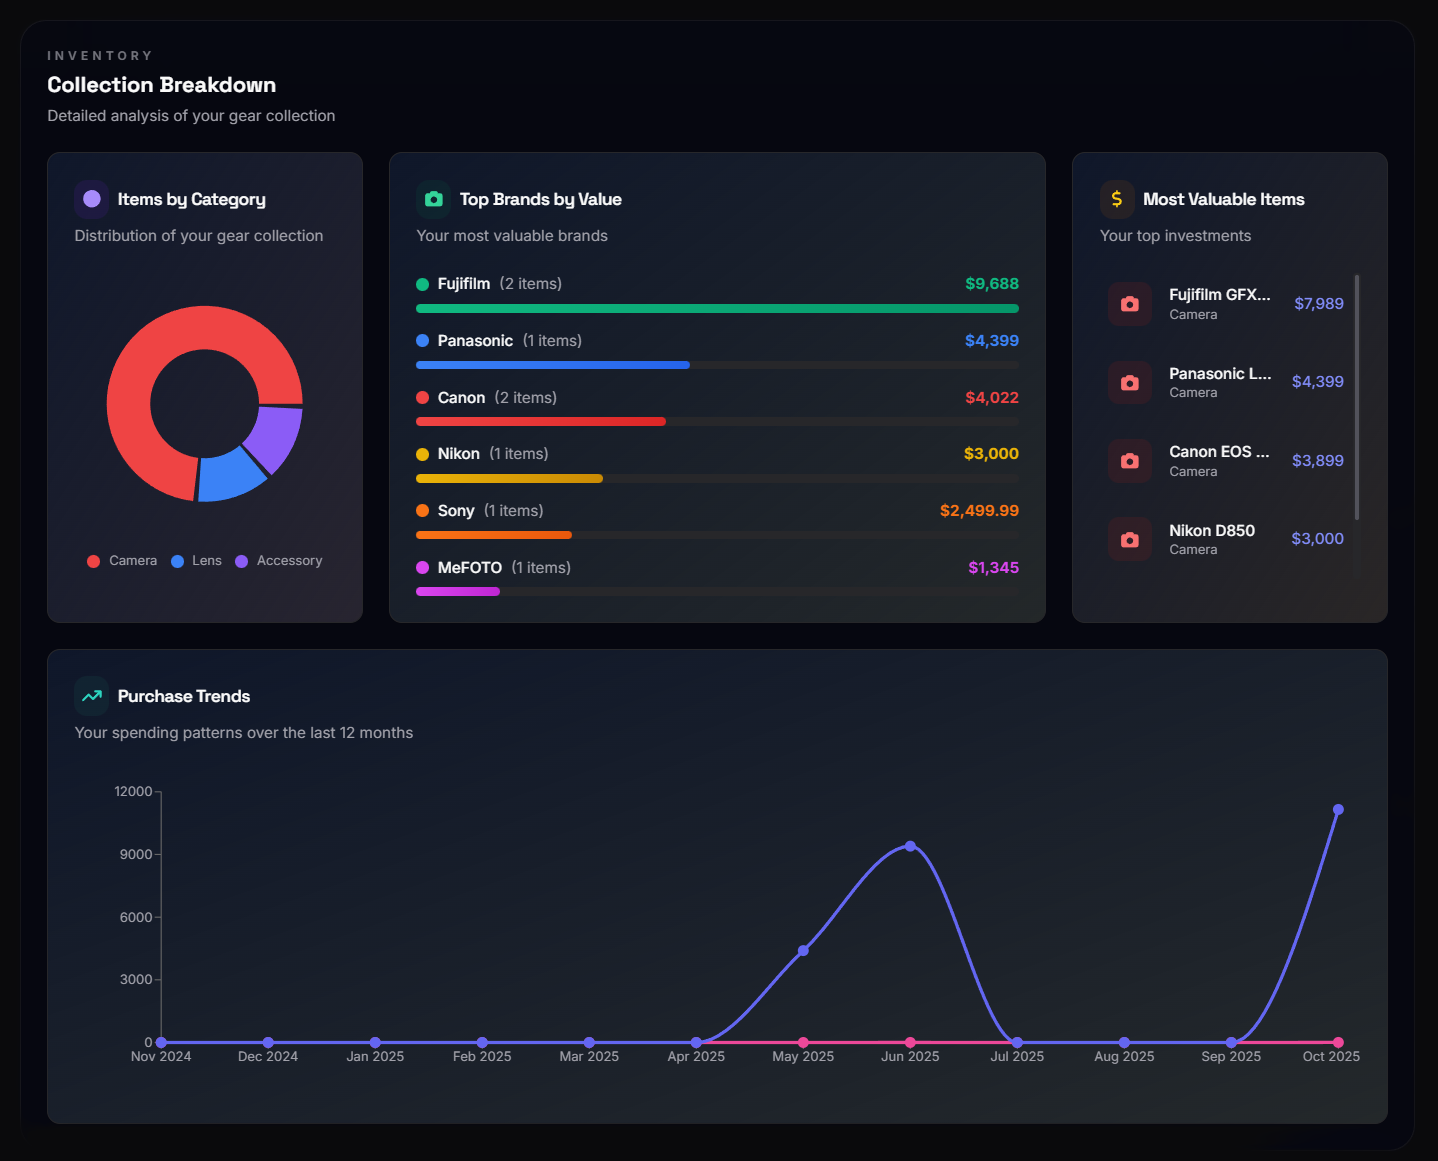
Task: Click the dollar icon next to Most Valuable Items
Action: point(1116,199)
